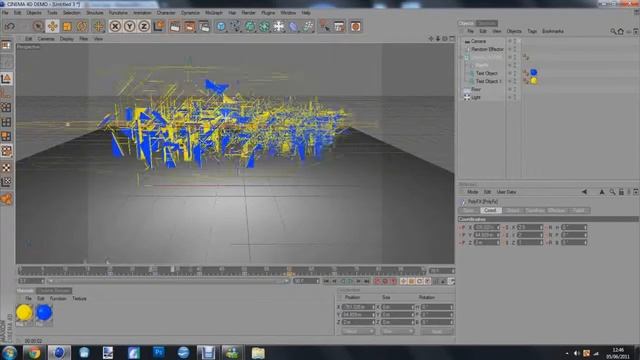640x360 pixels.
Task: Click the Attributes P . X coordinate field
Action: pyautogui.click(x=486, y=227)
